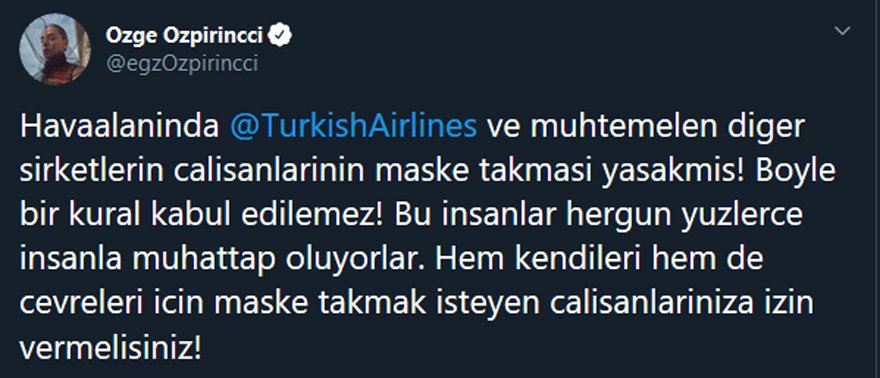Click the word Havaalaninda in the tweet
The image size is (880, 378).
pos(120,128)
